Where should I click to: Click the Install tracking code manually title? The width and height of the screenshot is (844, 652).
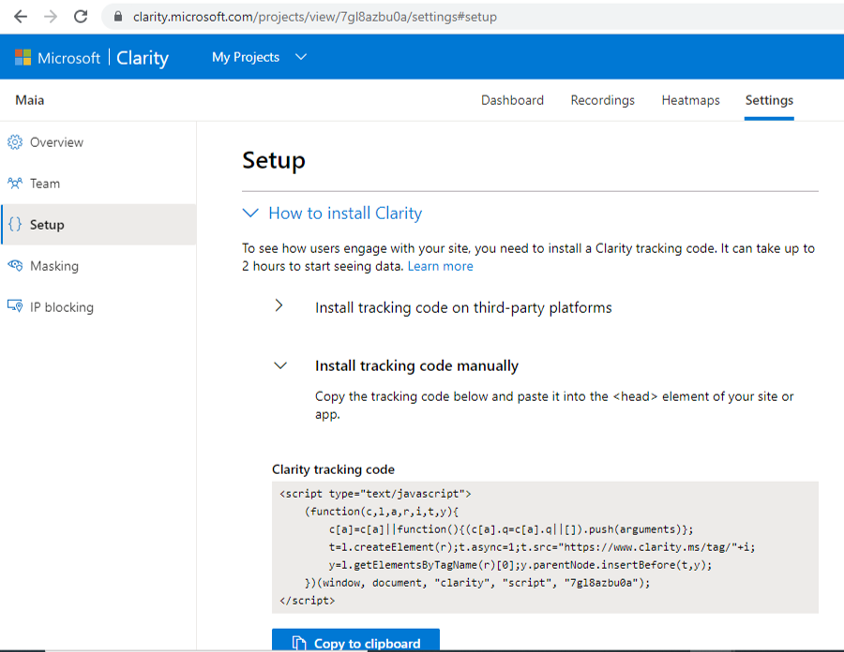click(x=417, y=366)
